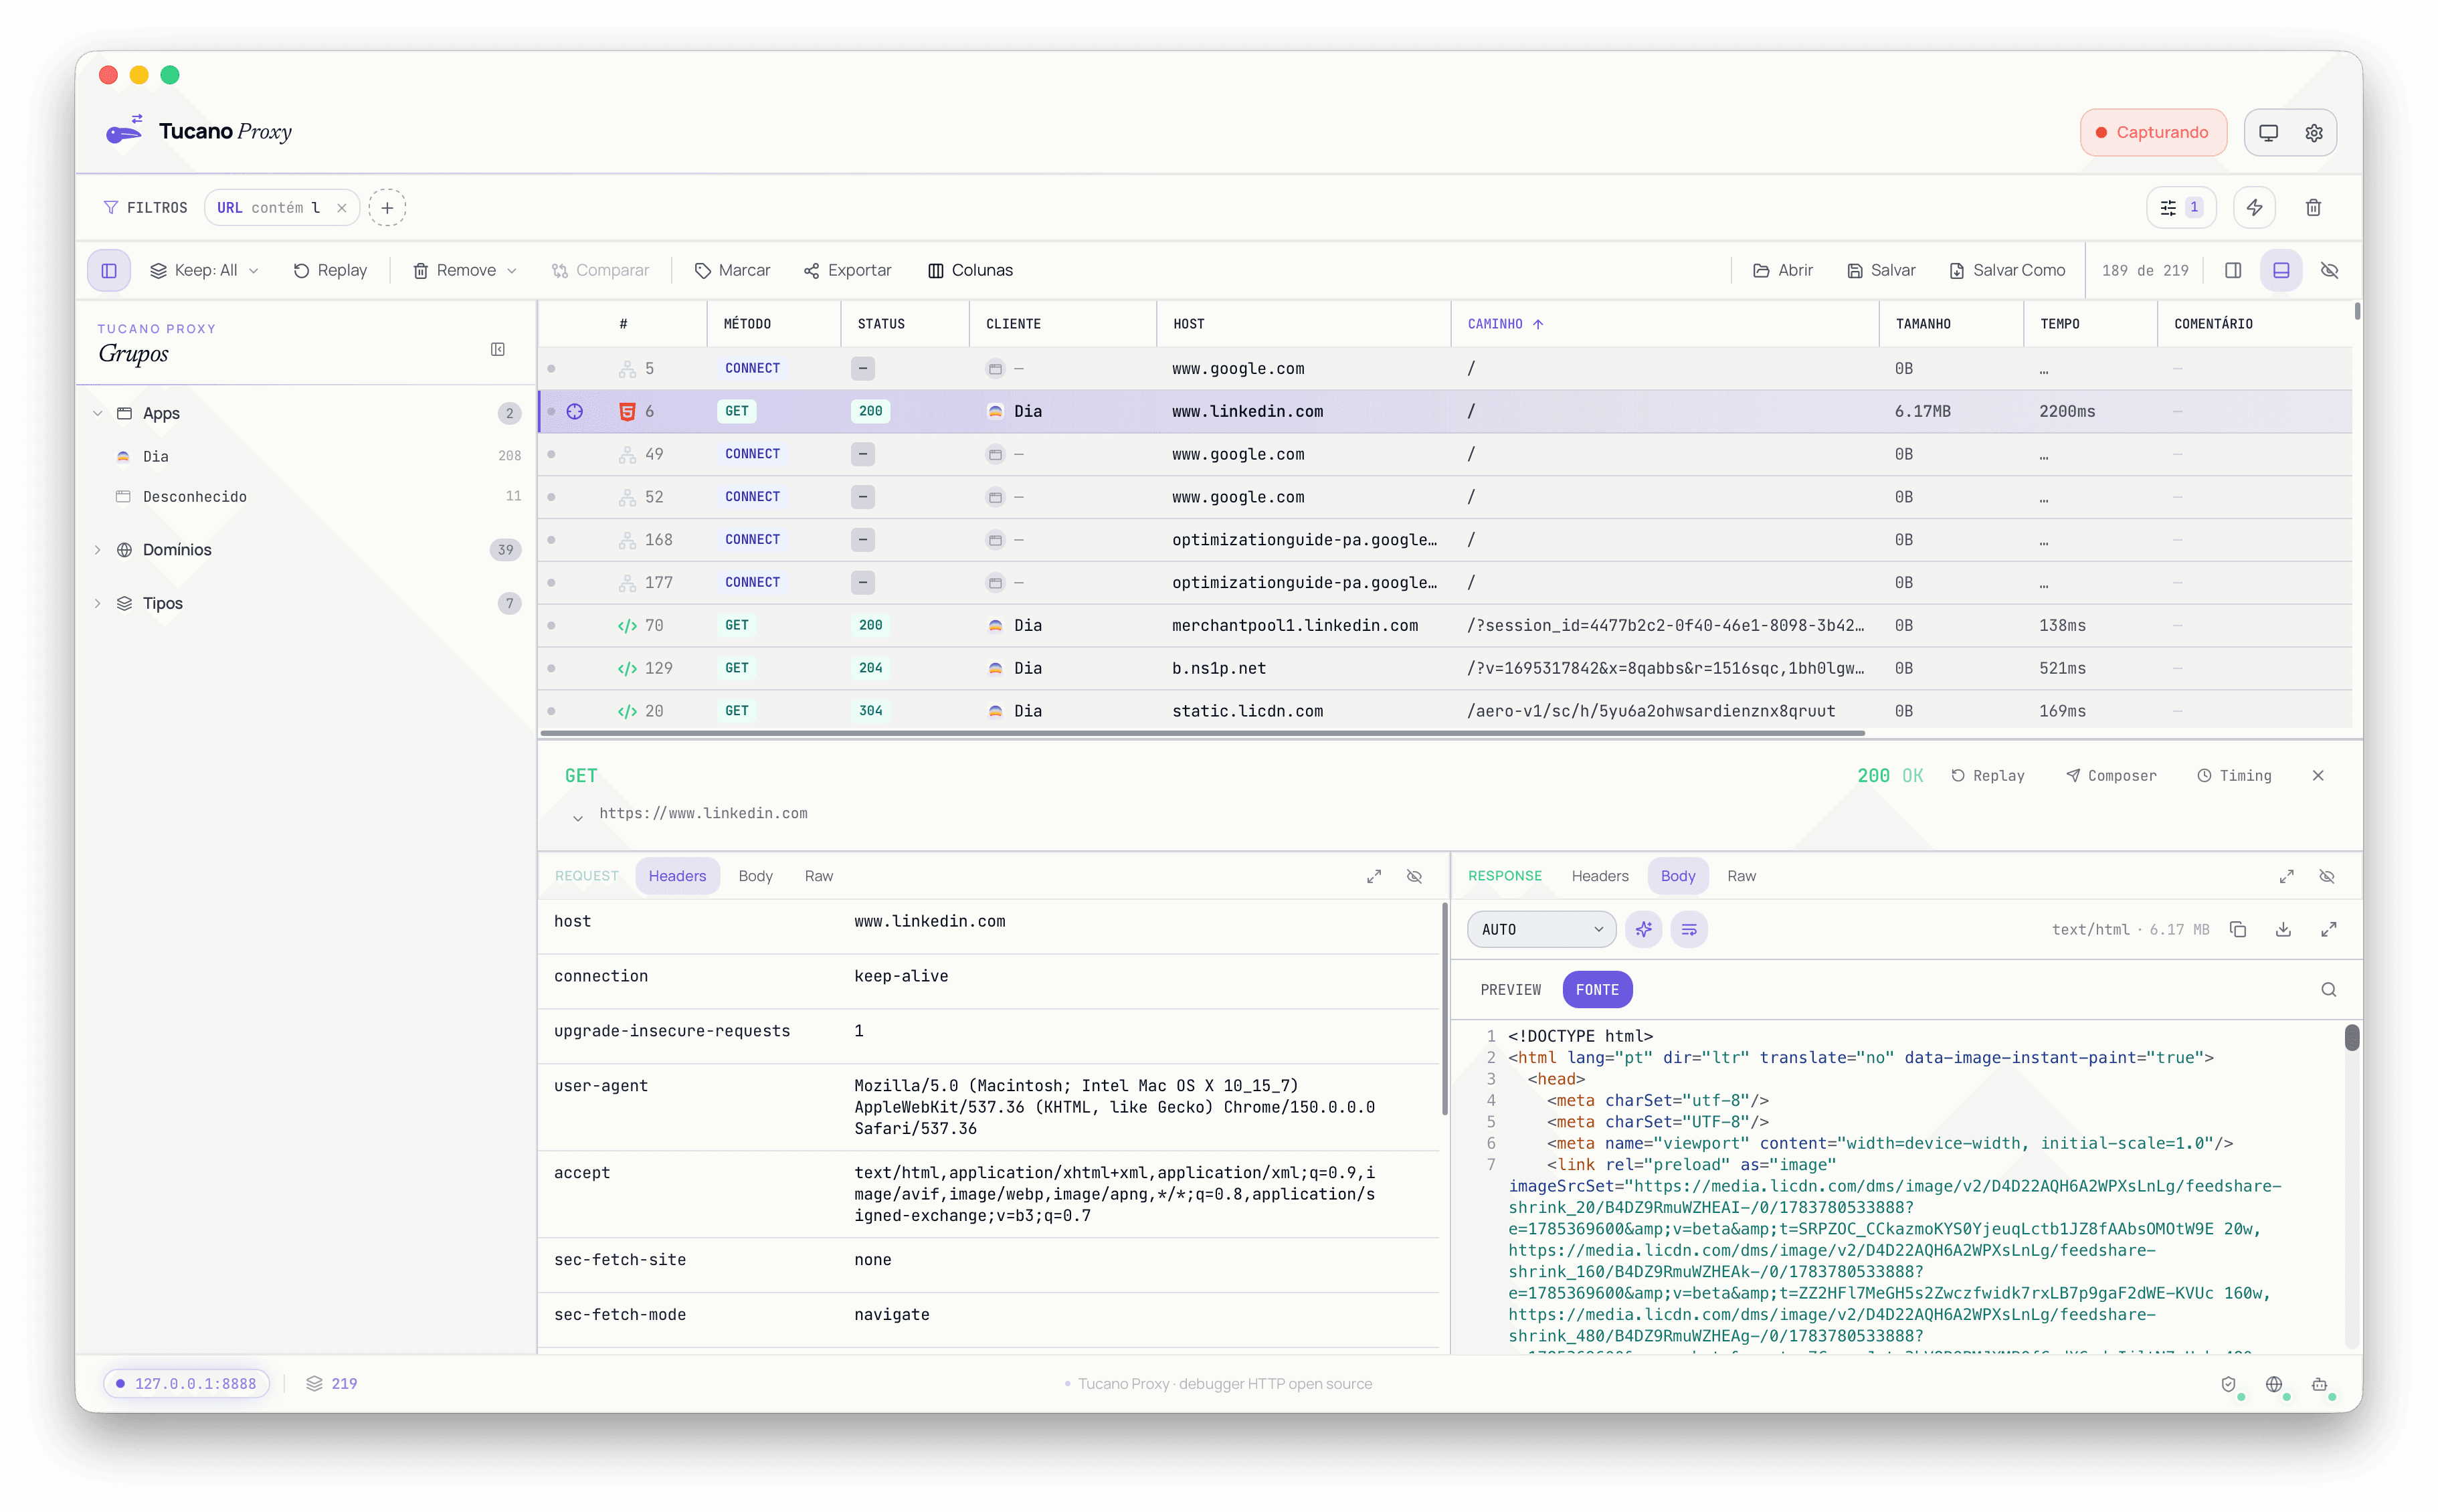Click the request headers vertical scrollbar
Viewport: 2438px width, 1512px height.
1444,1008
